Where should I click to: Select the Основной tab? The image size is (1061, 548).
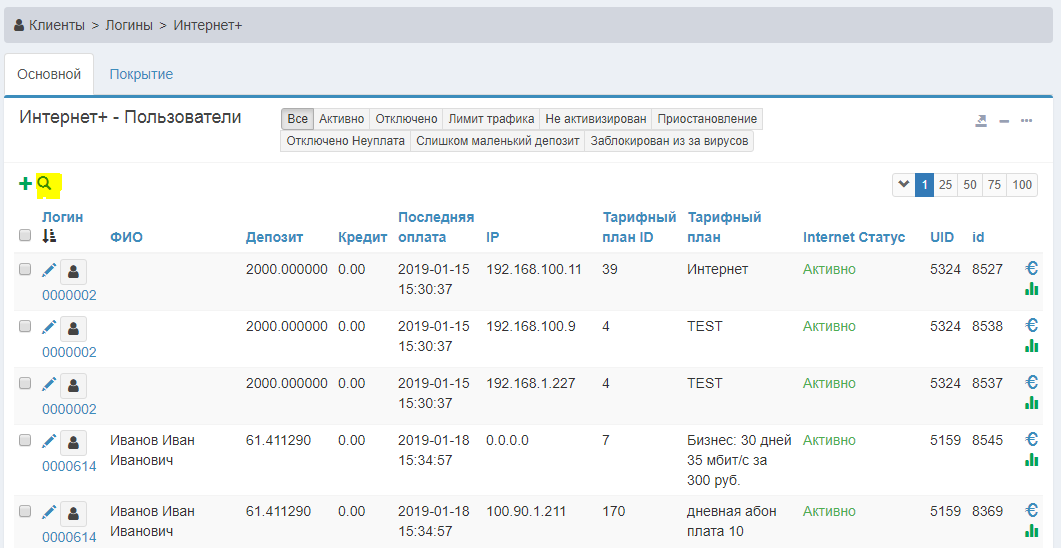click(49, 74)
